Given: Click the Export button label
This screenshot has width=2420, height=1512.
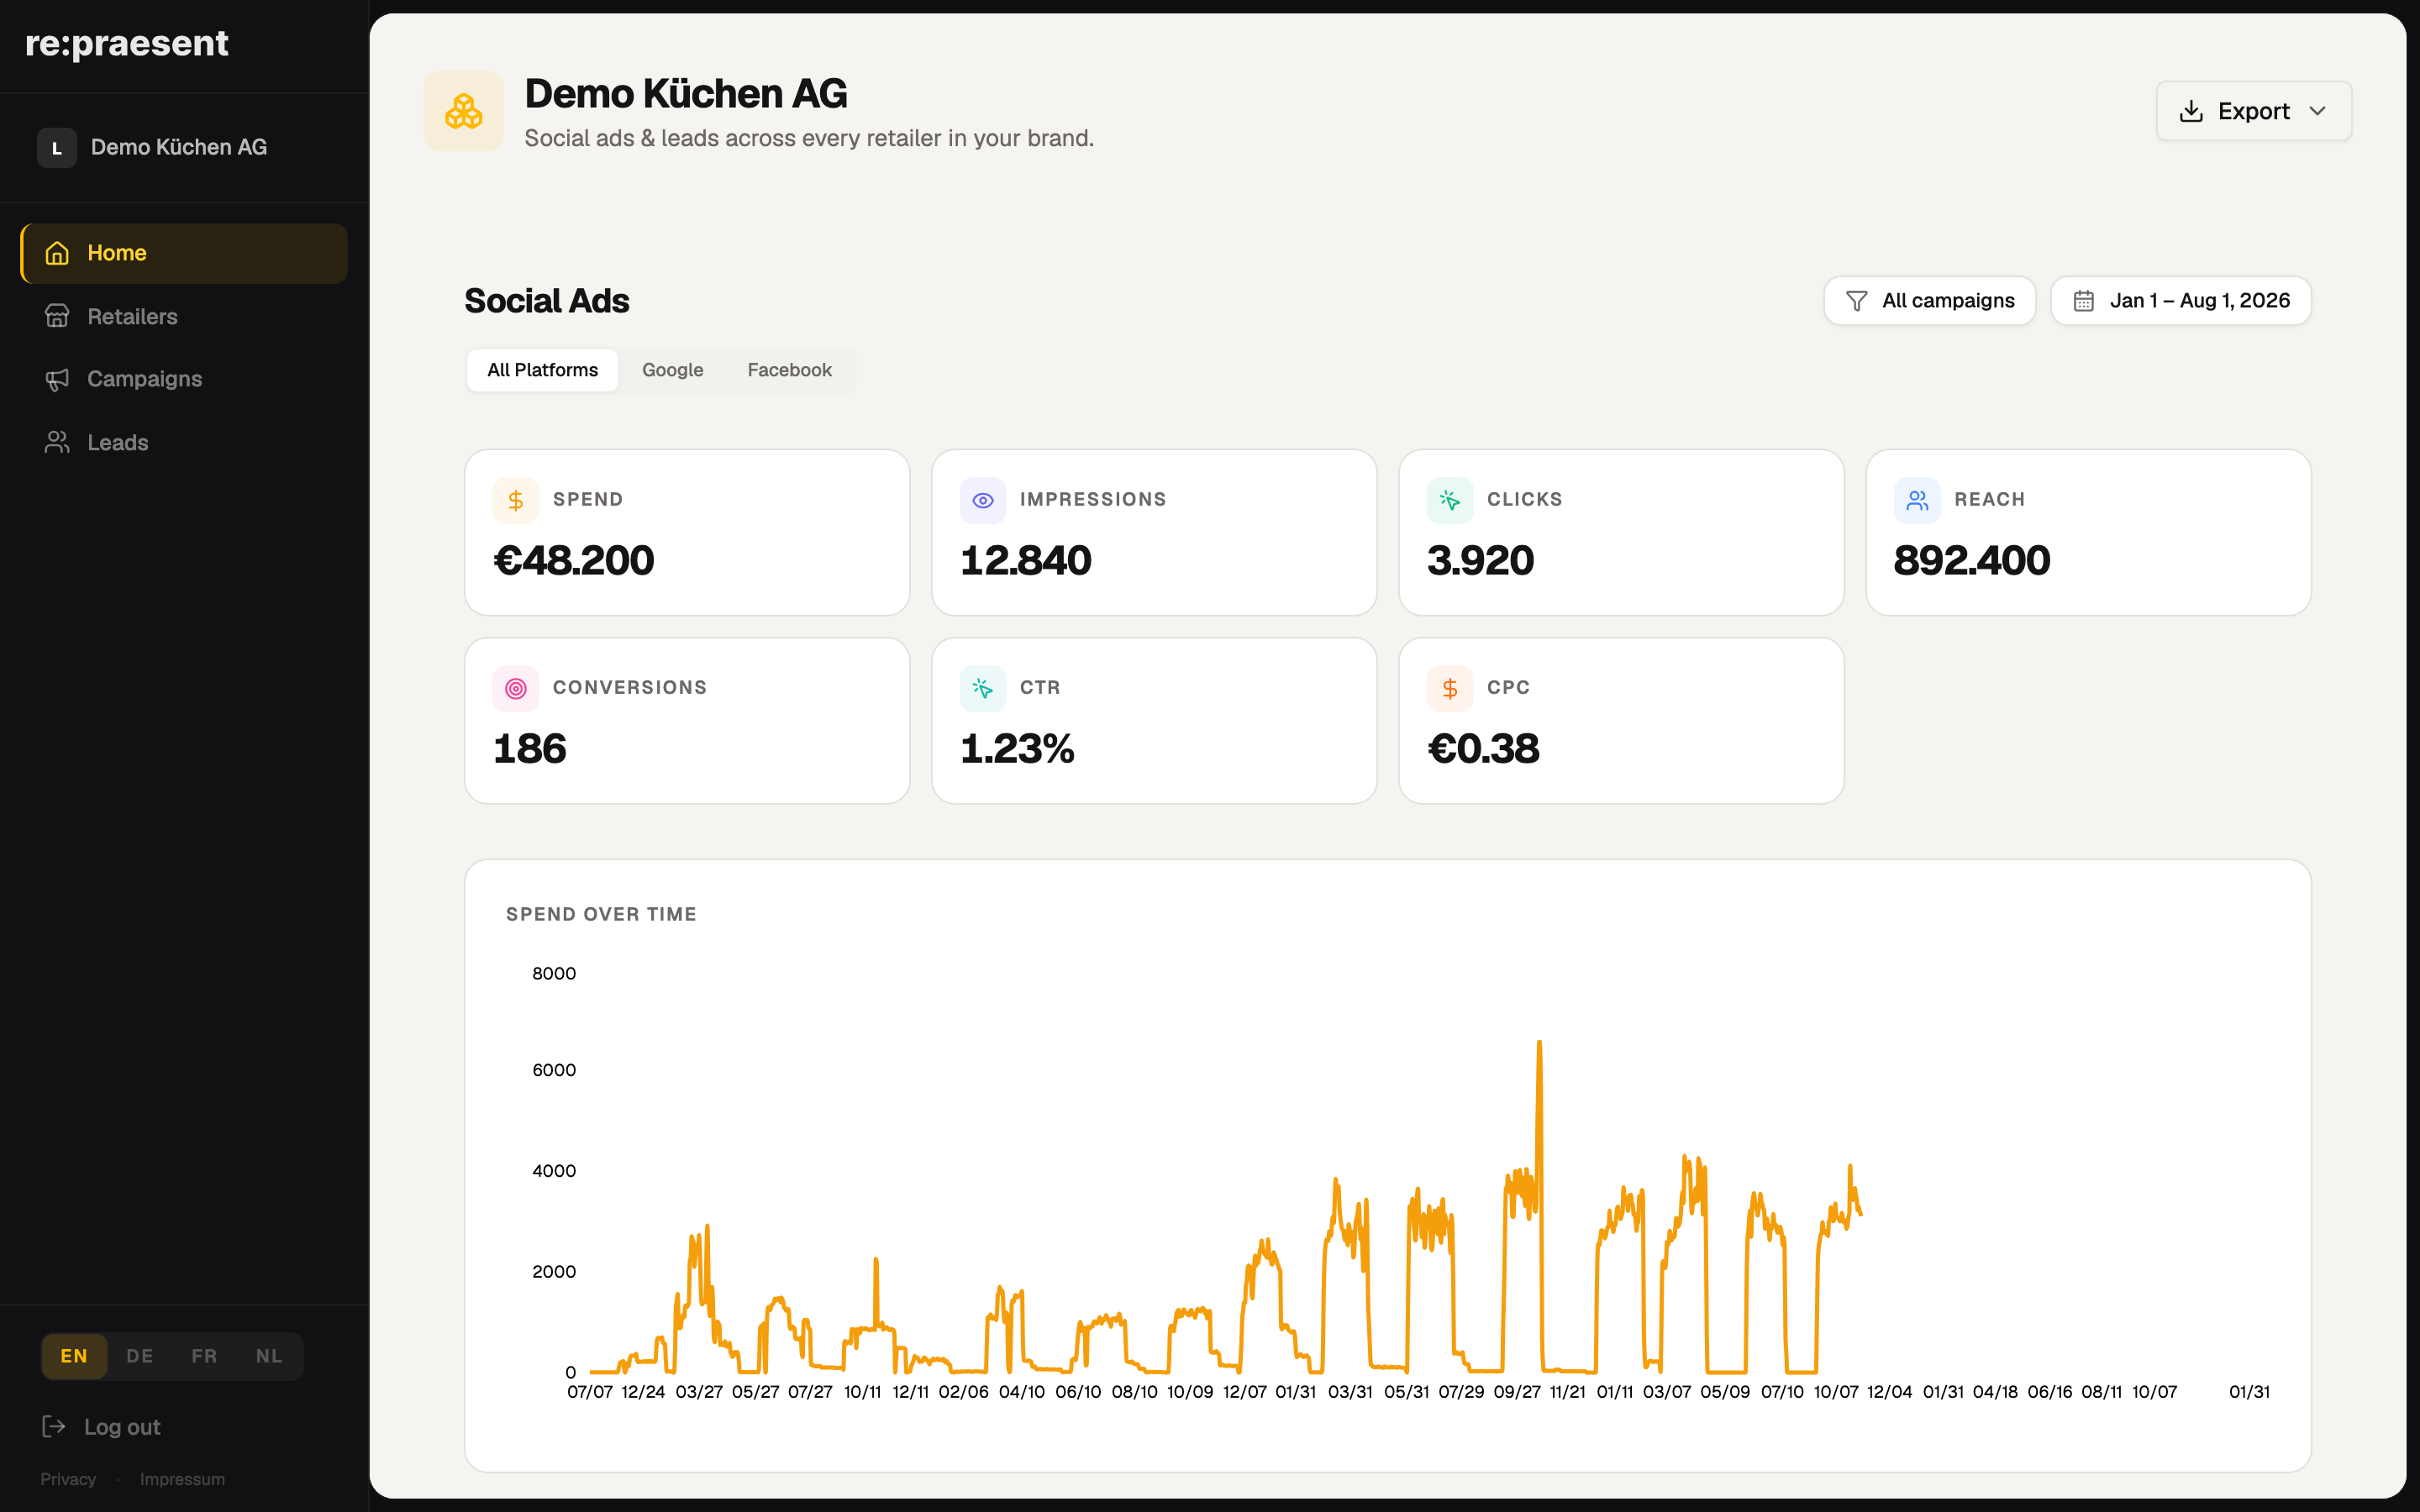Looking at the screenshot, I should pyautogui.click(x=2253, y=111).
